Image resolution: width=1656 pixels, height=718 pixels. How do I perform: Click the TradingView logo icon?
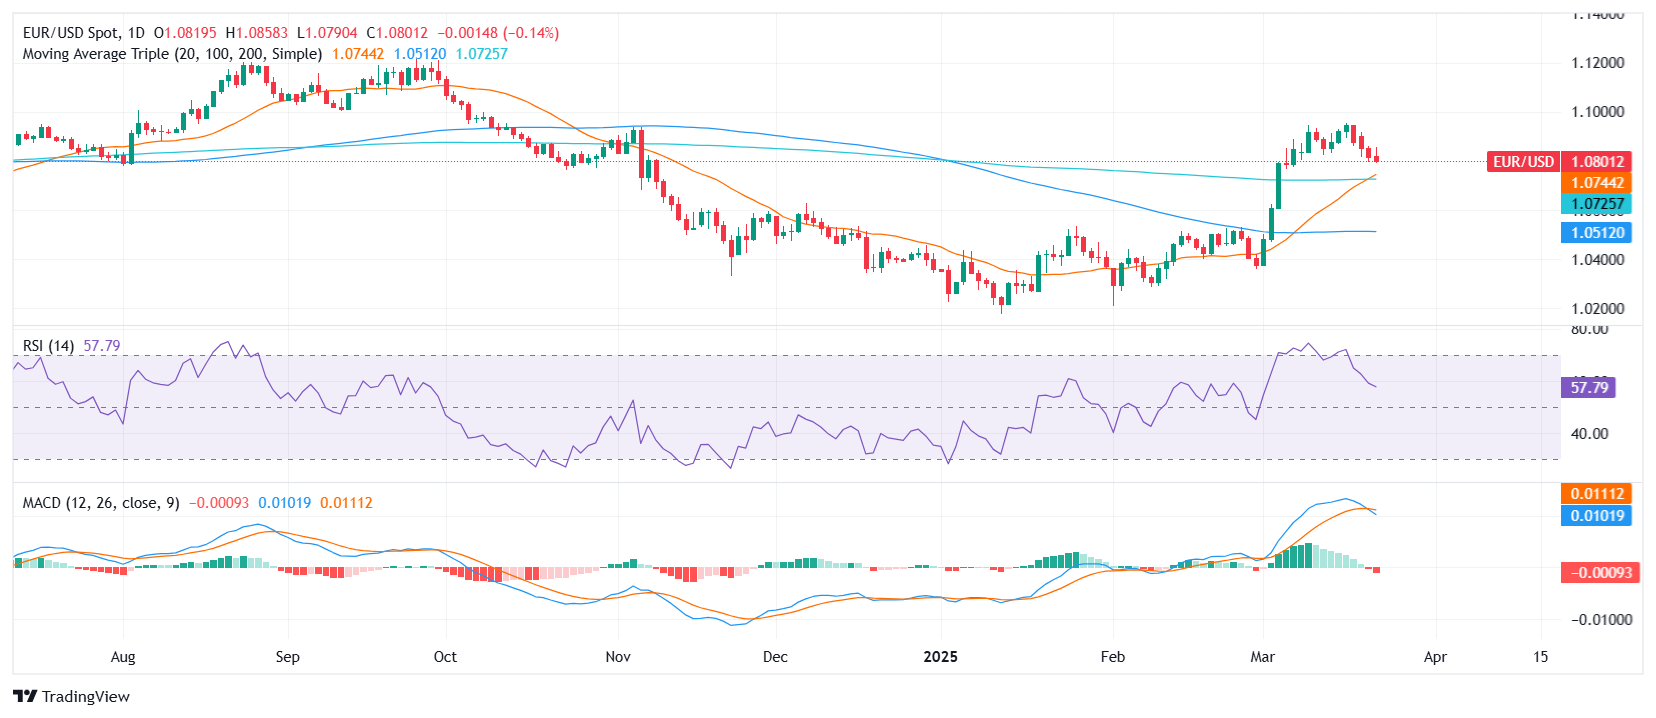(x=25, y=696)
